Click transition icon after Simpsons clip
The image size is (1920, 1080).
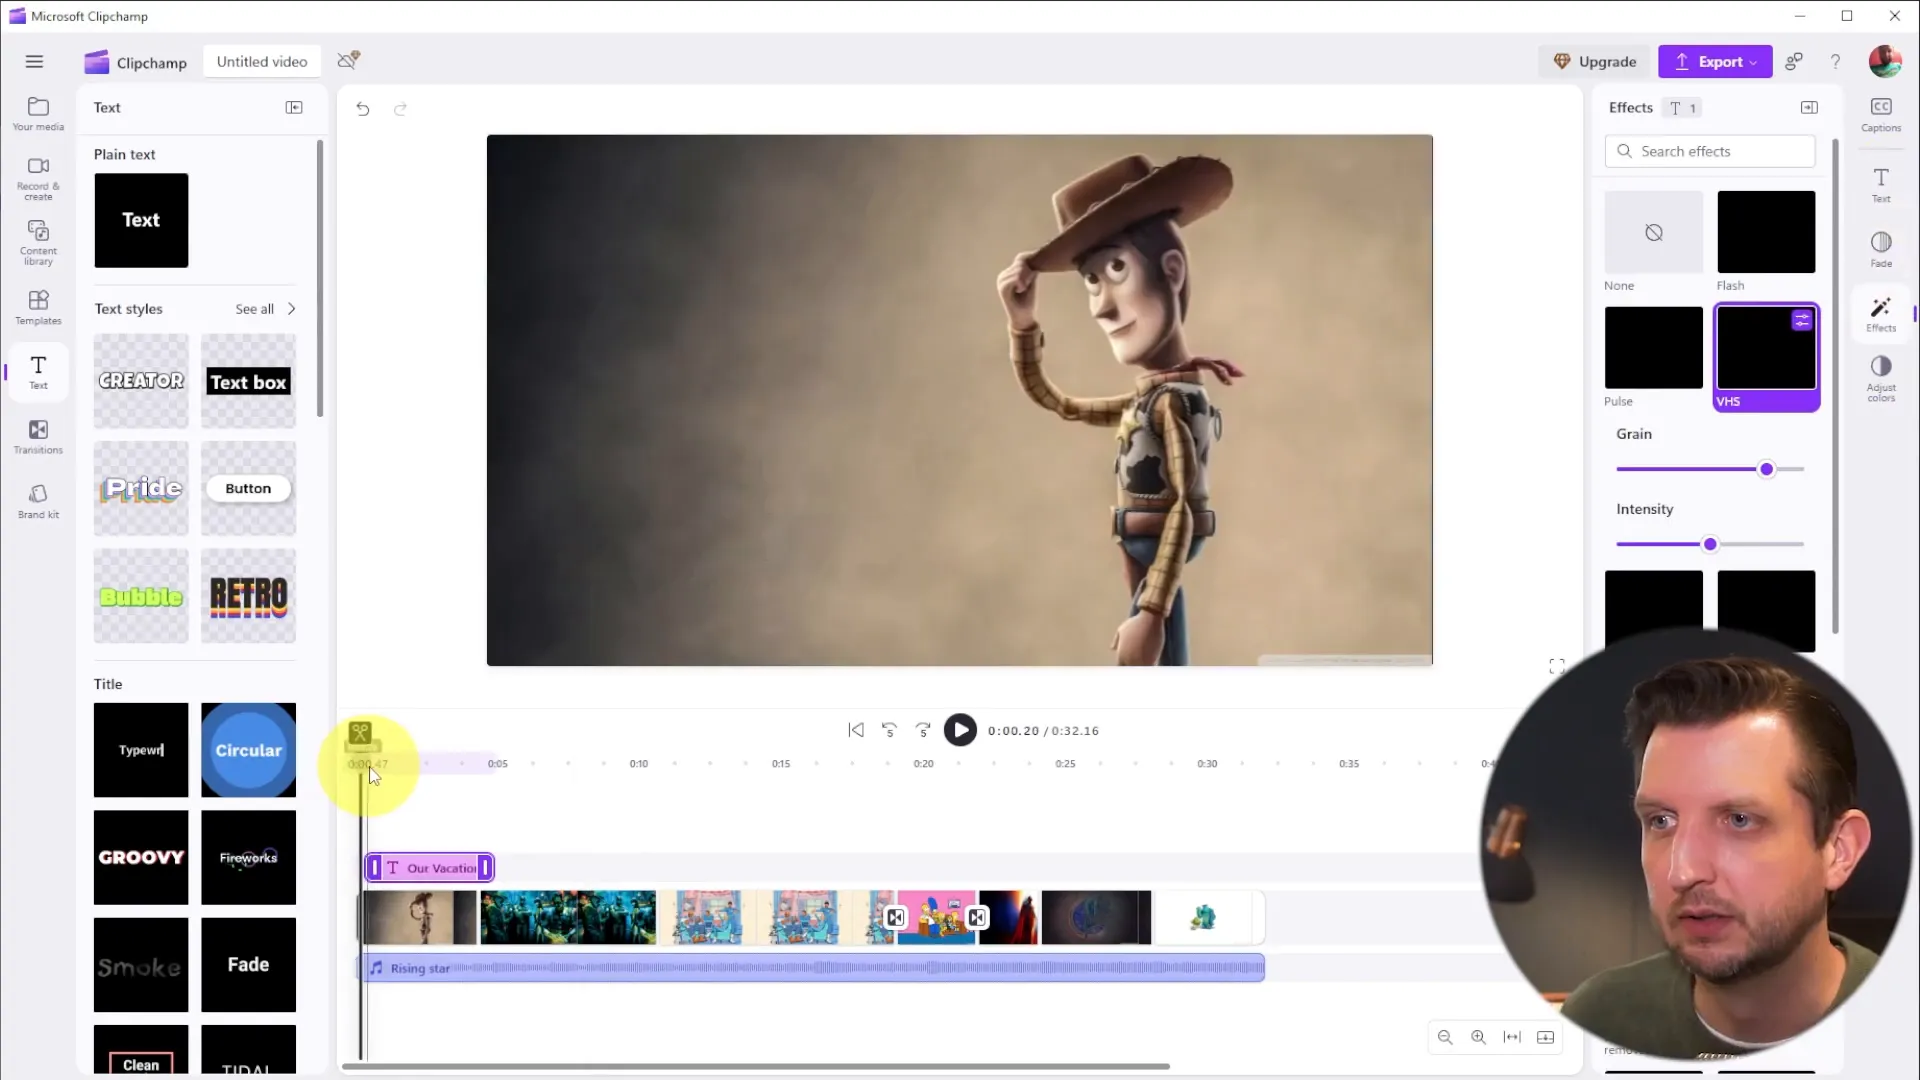tap(977, 918)
